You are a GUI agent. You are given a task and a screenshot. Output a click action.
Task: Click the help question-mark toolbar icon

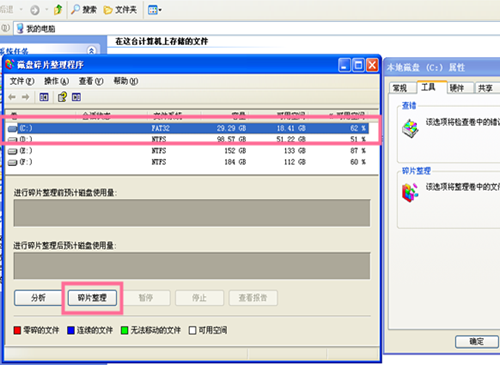(62, 97)
